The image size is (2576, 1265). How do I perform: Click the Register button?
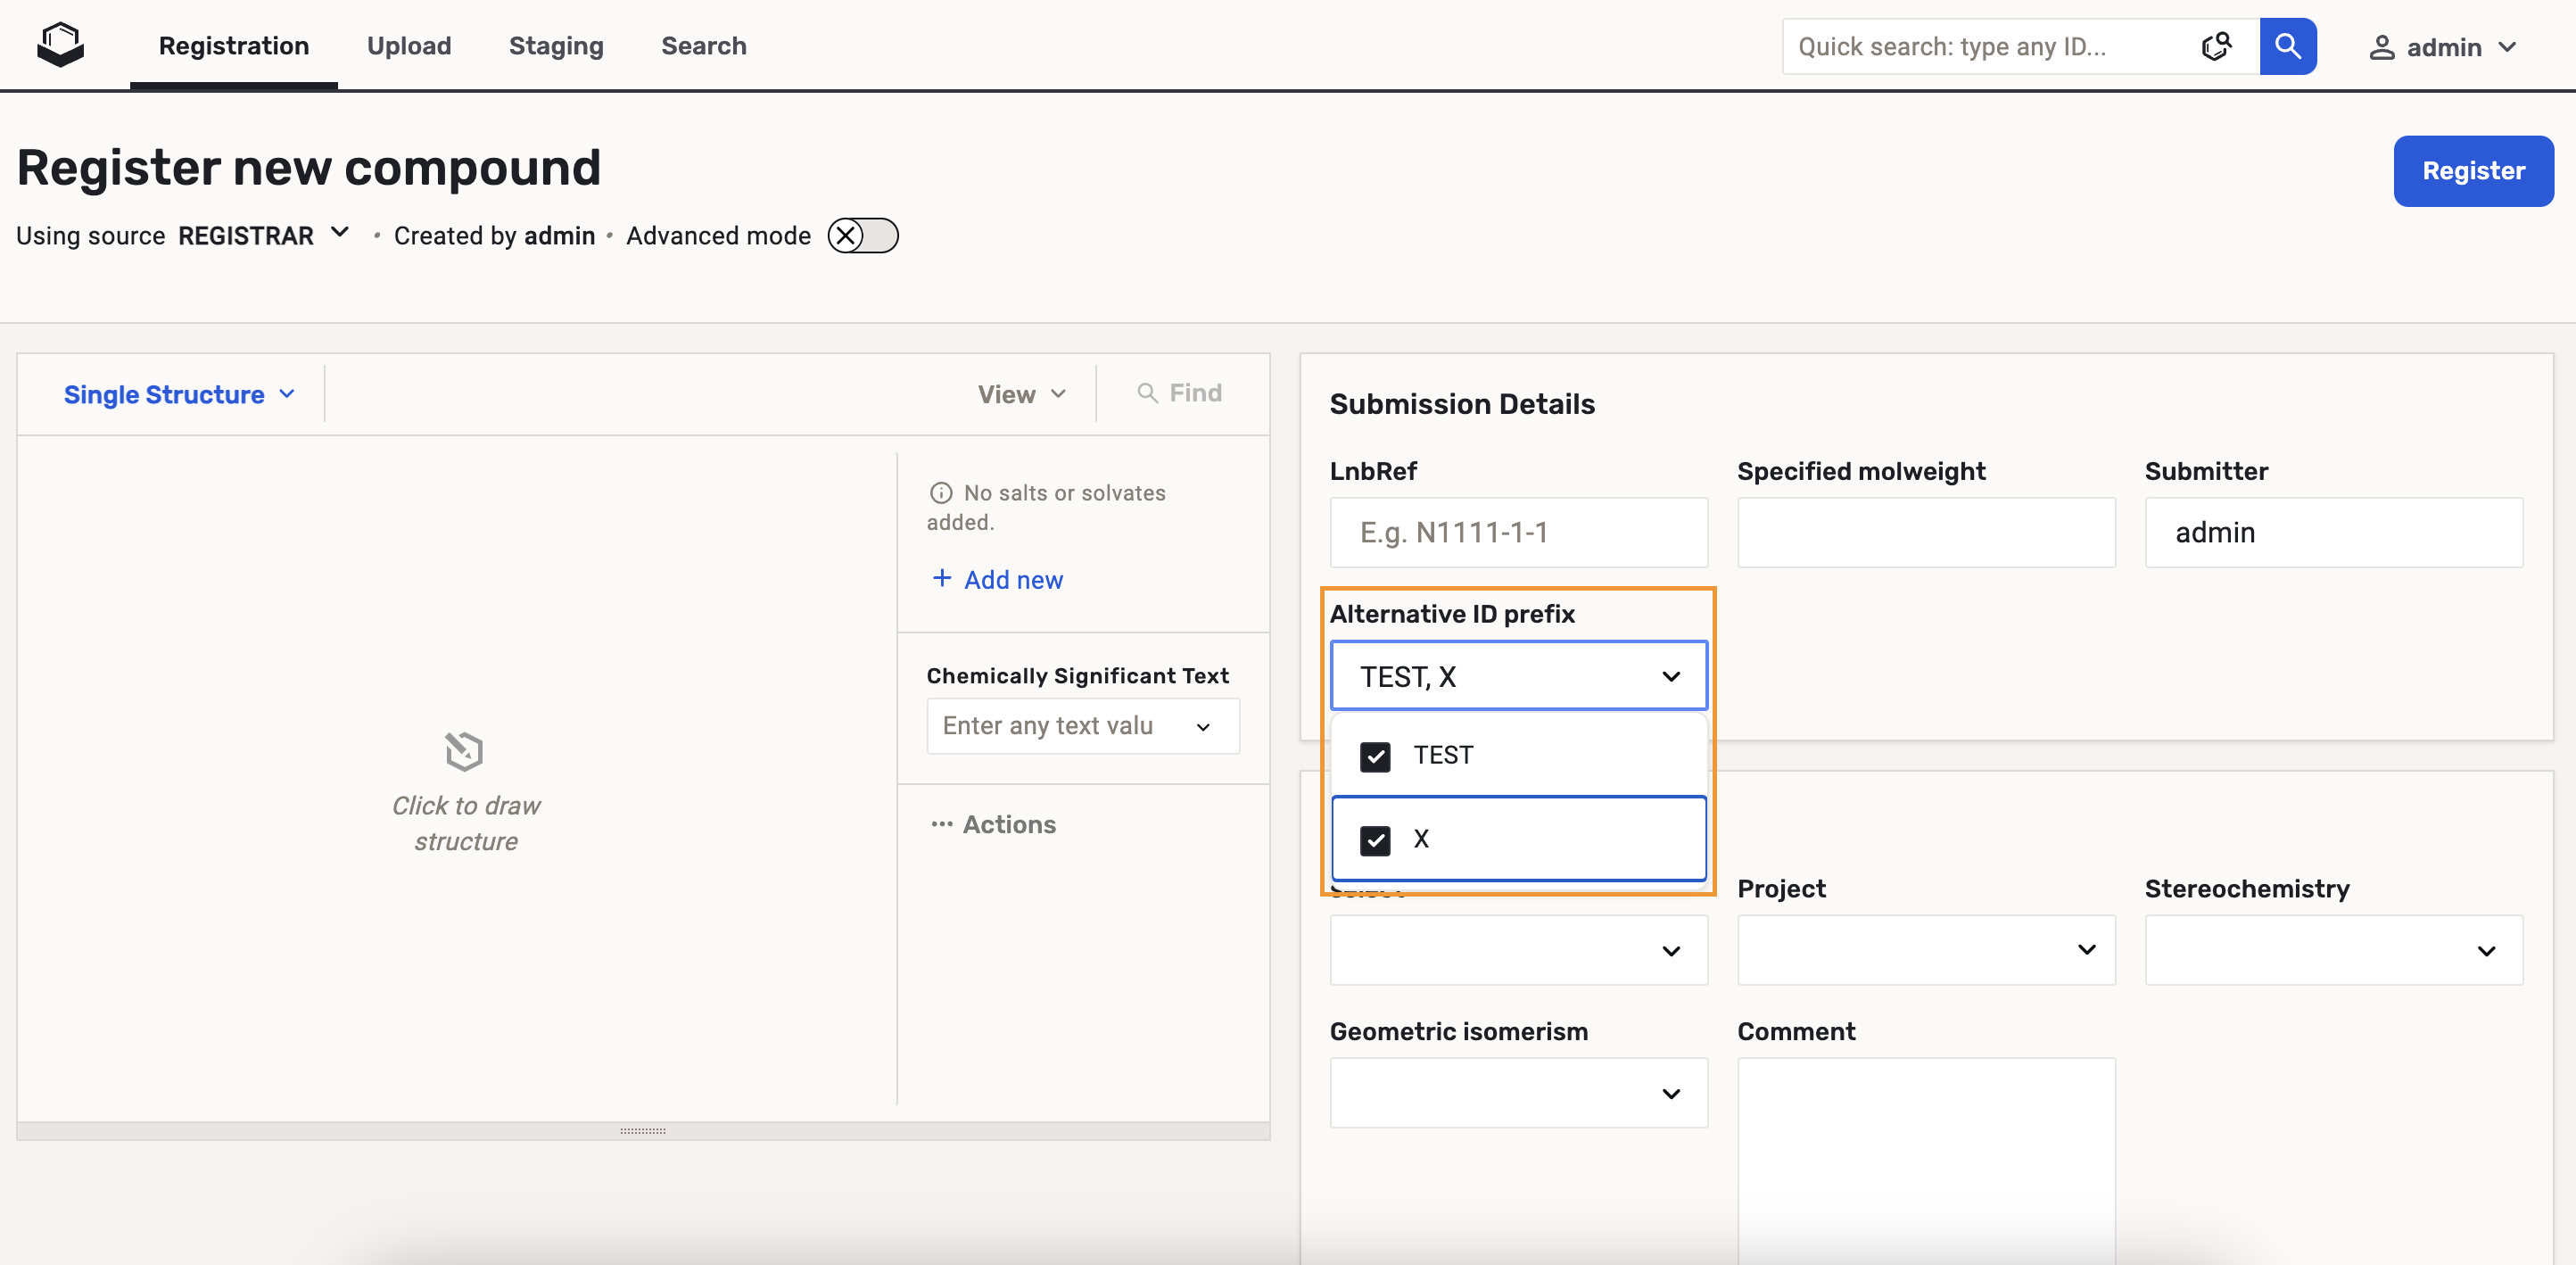click(x=2472, y=171)
